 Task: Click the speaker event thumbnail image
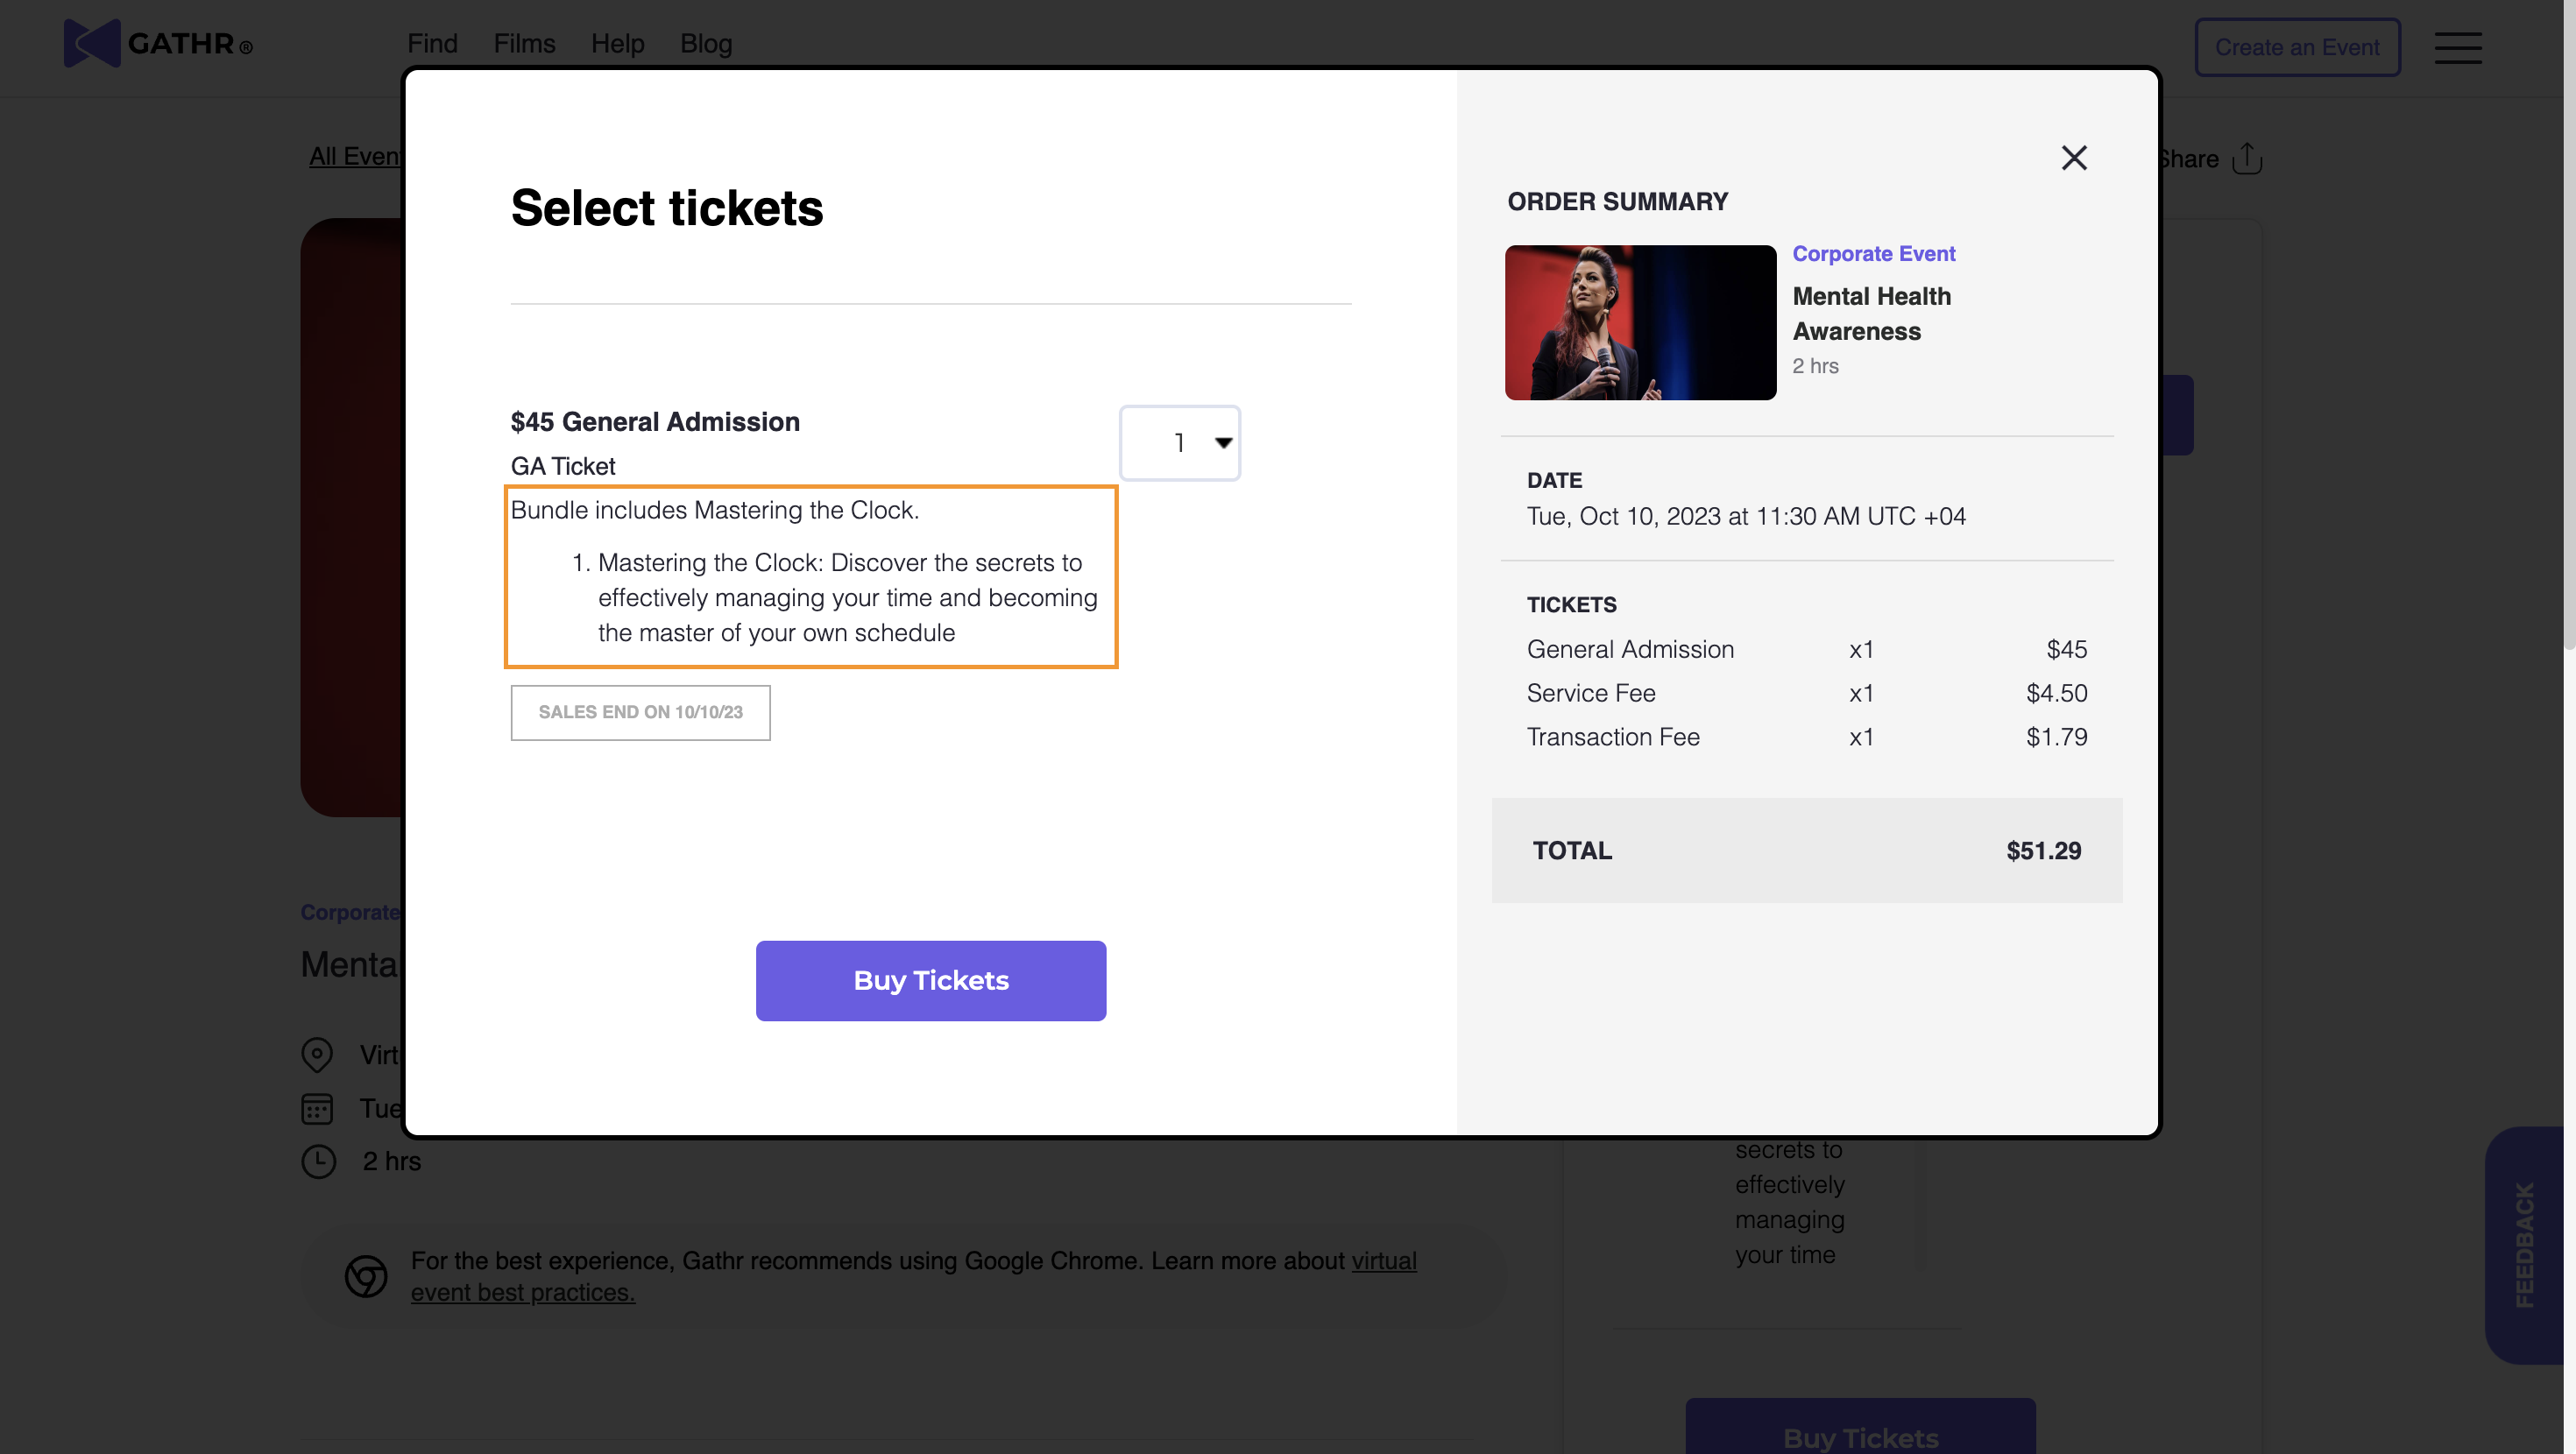point(1639,322)
